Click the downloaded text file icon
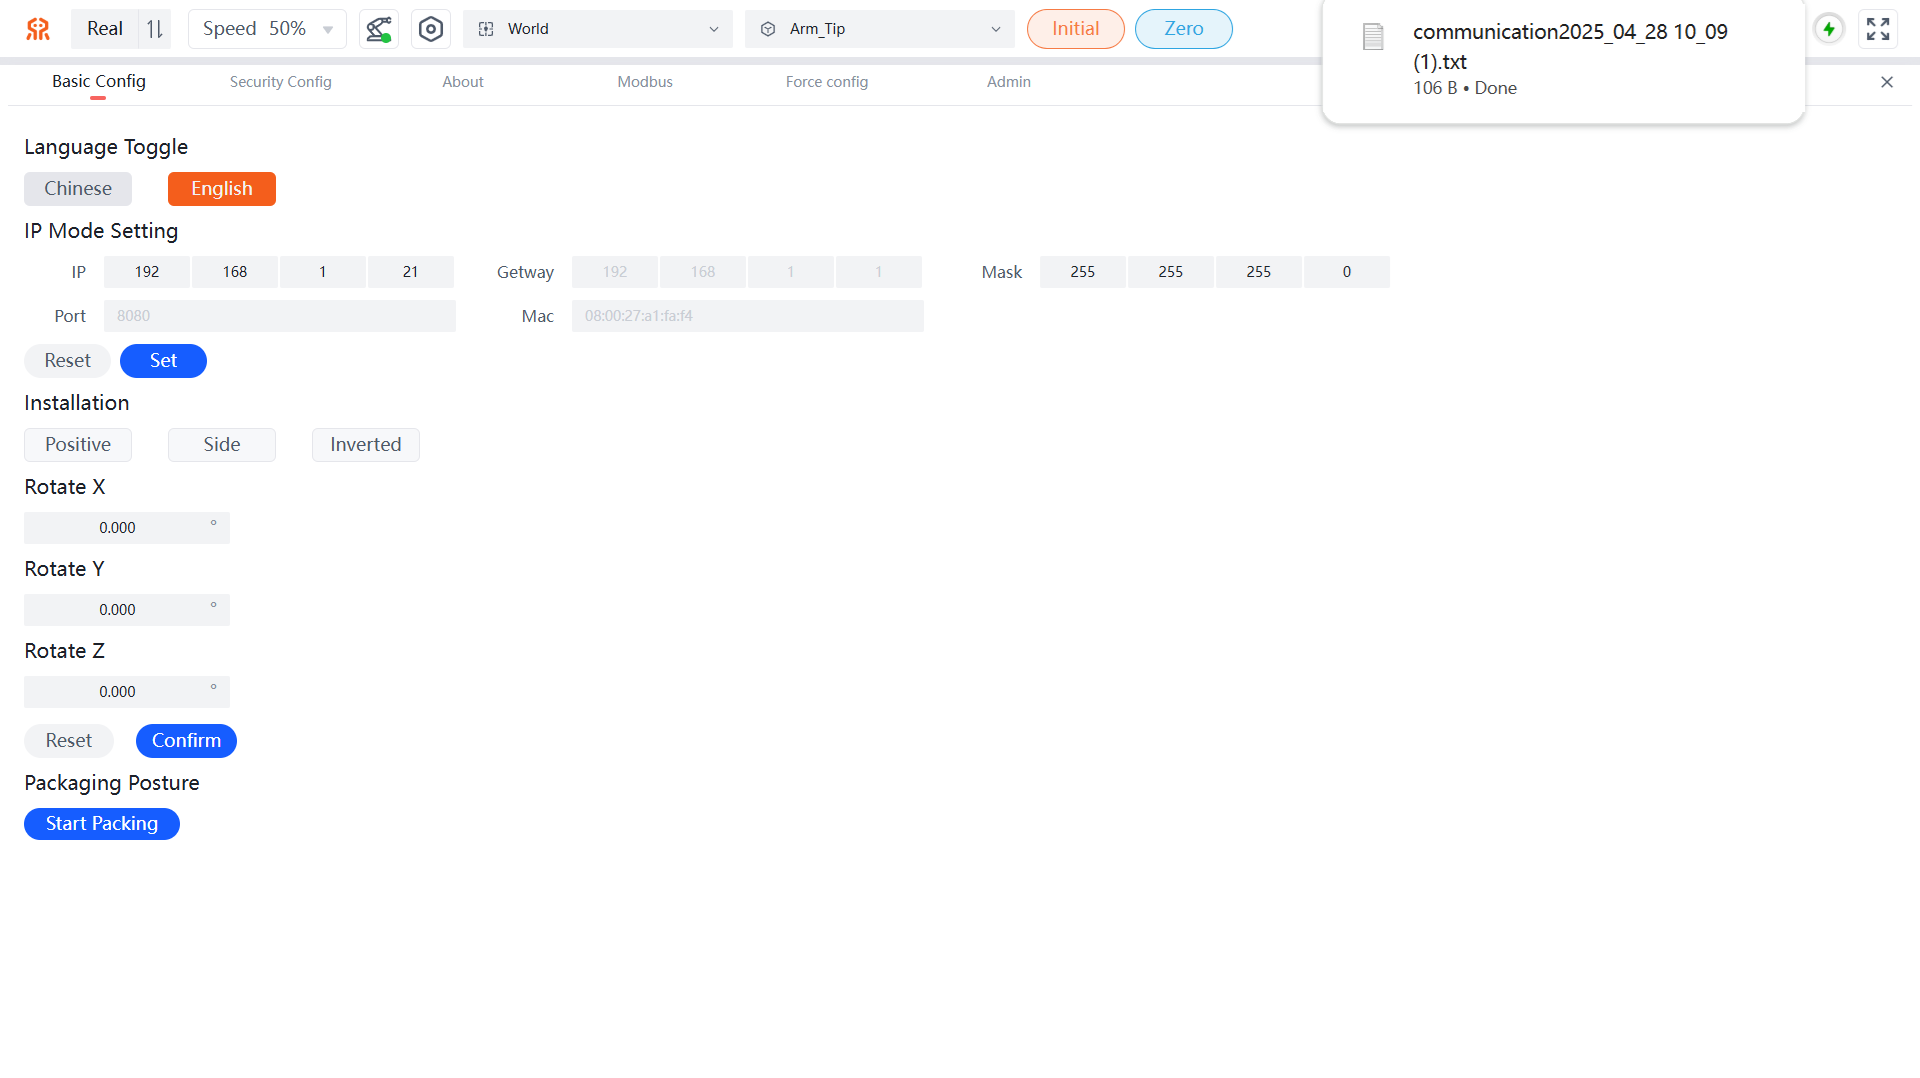The image size is (1920, 1078). coord(1373,37)
